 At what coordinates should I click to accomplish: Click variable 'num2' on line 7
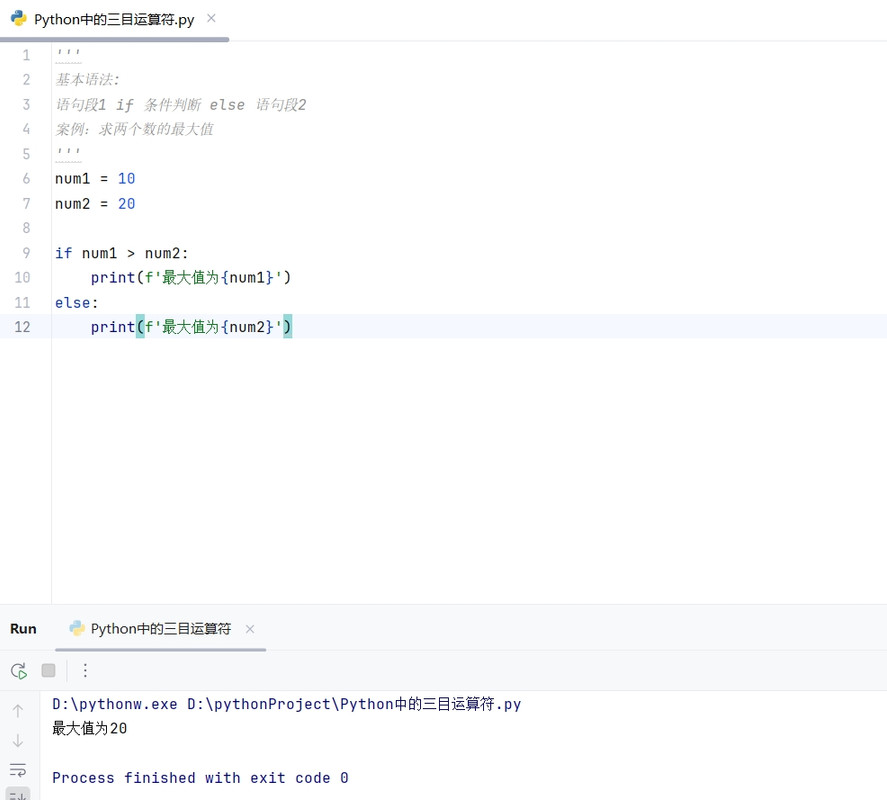[x=72, y=204]
